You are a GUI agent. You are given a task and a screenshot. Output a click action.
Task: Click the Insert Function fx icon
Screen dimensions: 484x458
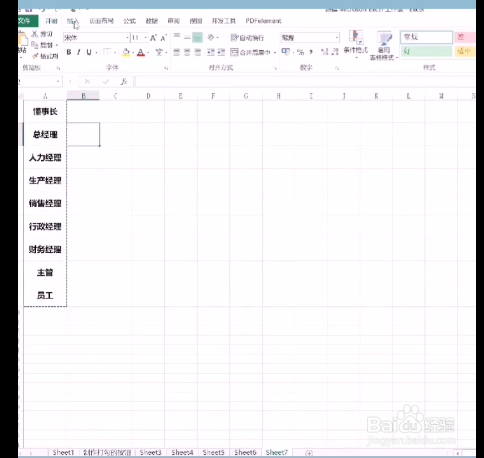coord(124,82)
